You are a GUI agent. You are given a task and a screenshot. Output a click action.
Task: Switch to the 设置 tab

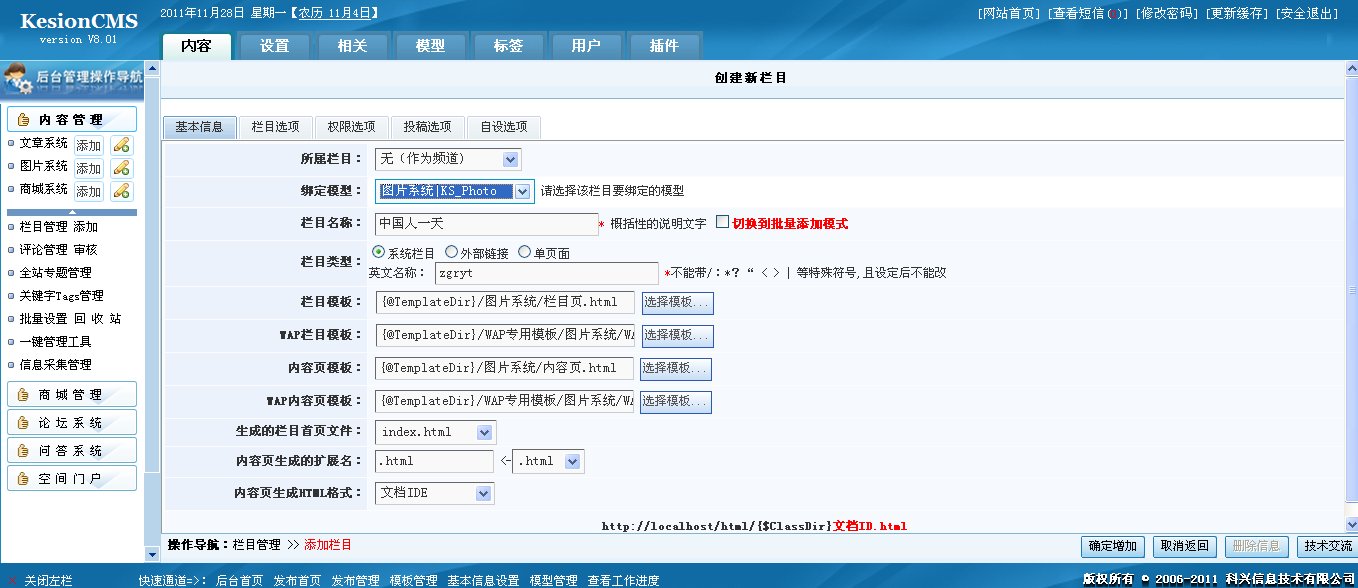tap(274, 44)
